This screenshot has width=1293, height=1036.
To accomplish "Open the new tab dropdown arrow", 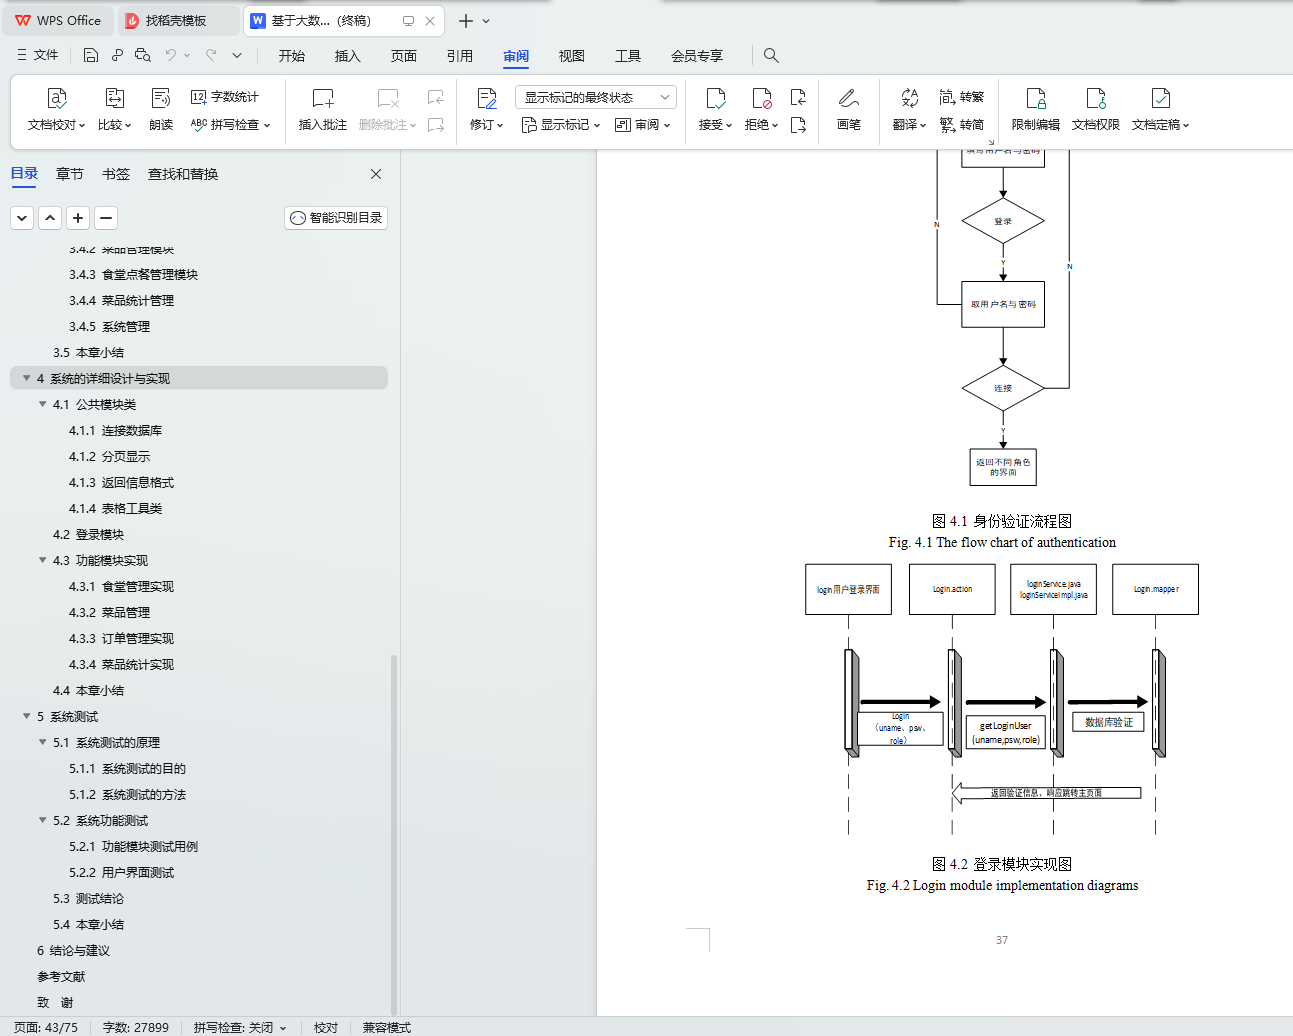I will (486, 21).
